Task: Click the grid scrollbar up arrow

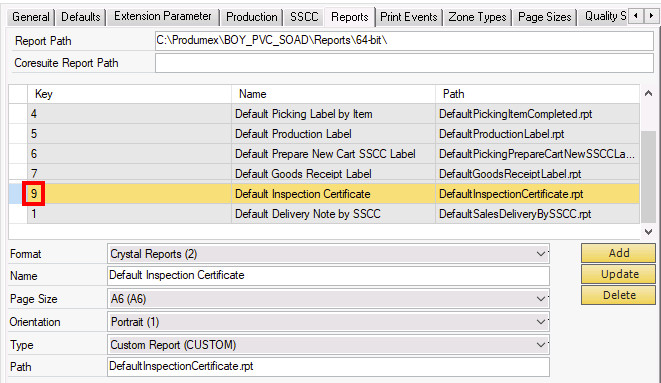Action: 648,94
